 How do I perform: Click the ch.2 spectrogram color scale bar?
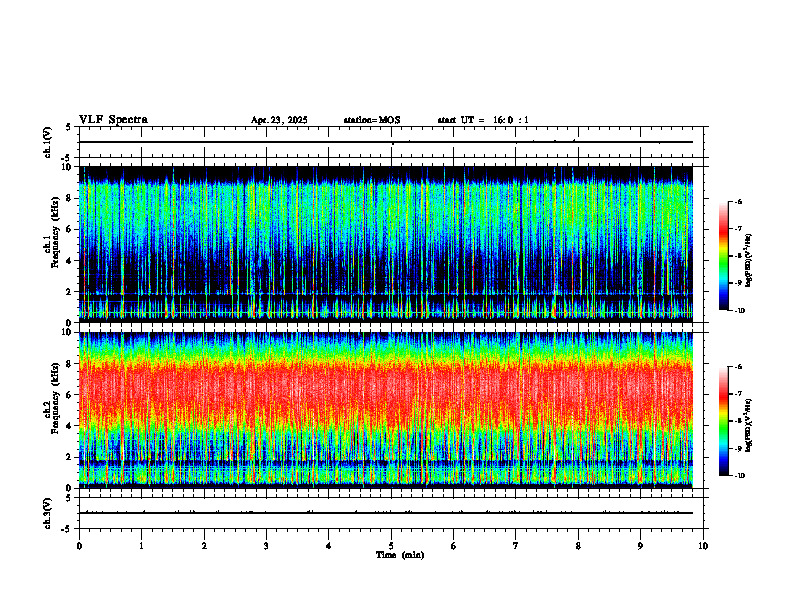coord(723,421)
